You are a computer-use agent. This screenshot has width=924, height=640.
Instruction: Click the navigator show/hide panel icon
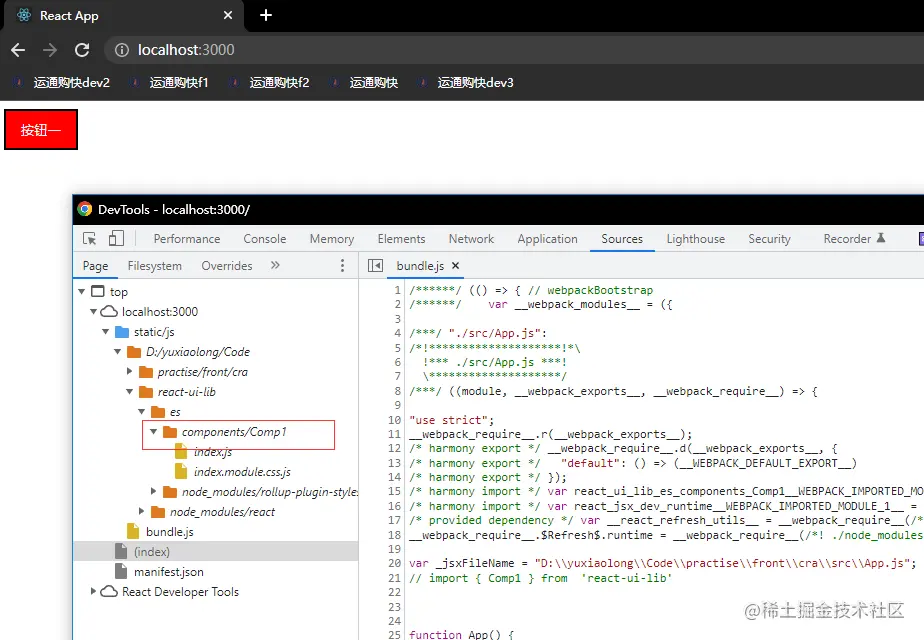(373, 266)
